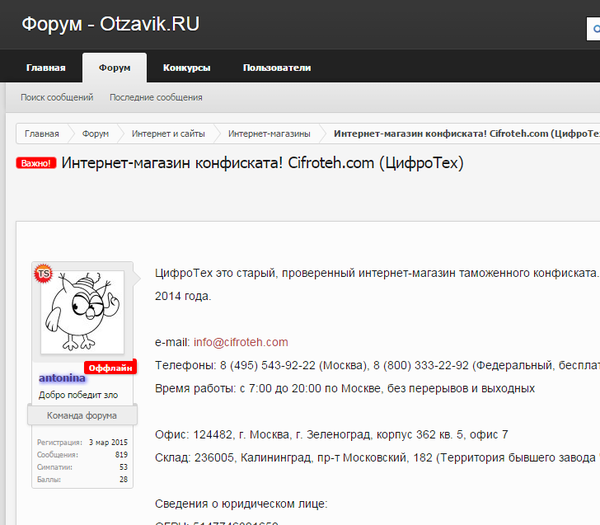Open the Главная navigation tab
The width and height of the screenshot is (600, 525).
tap(45, 68)
